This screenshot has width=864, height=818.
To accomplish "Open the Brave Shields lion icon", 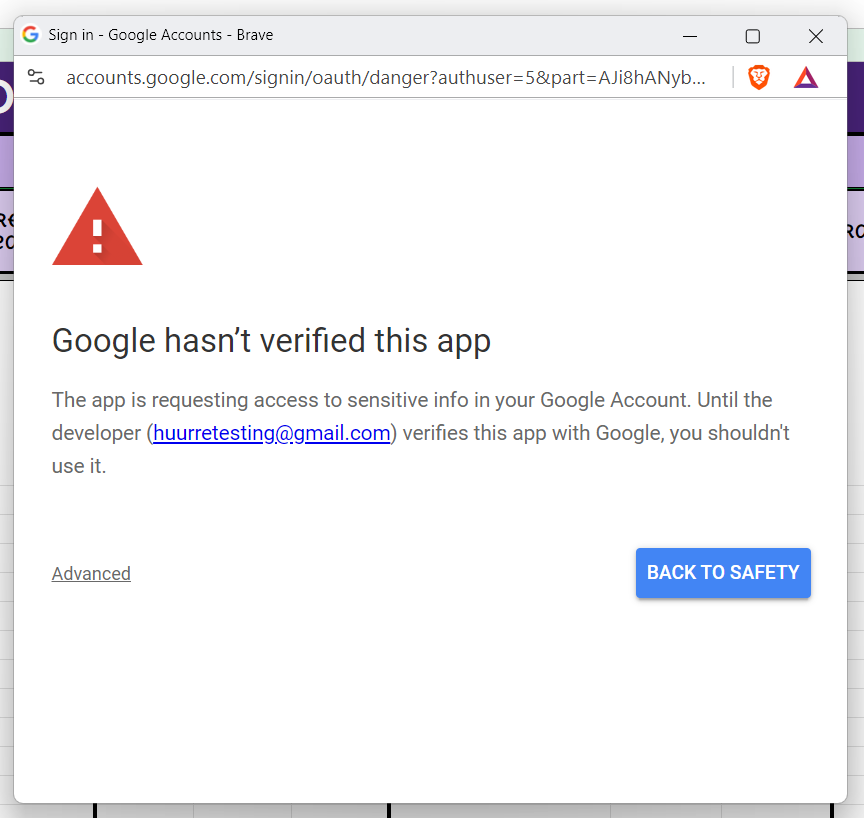I will click(x=759, y=77).
